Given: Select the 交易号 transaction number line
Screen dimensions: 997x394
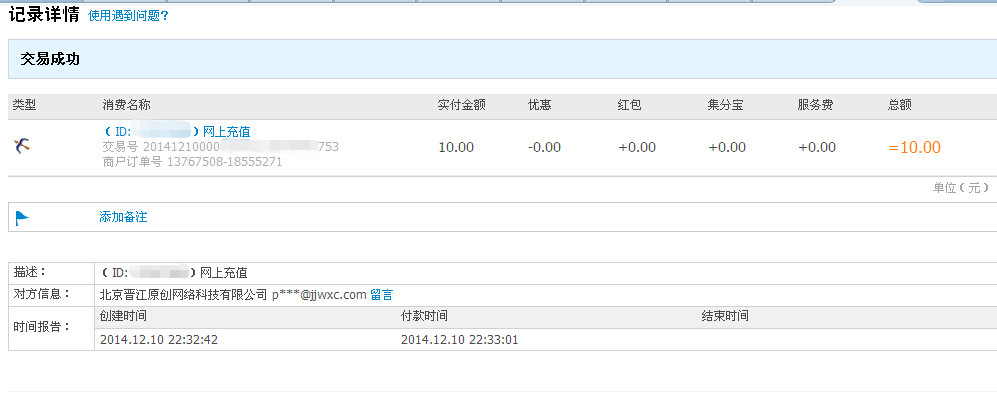Looking at the screenshot, I should [221, 147].
